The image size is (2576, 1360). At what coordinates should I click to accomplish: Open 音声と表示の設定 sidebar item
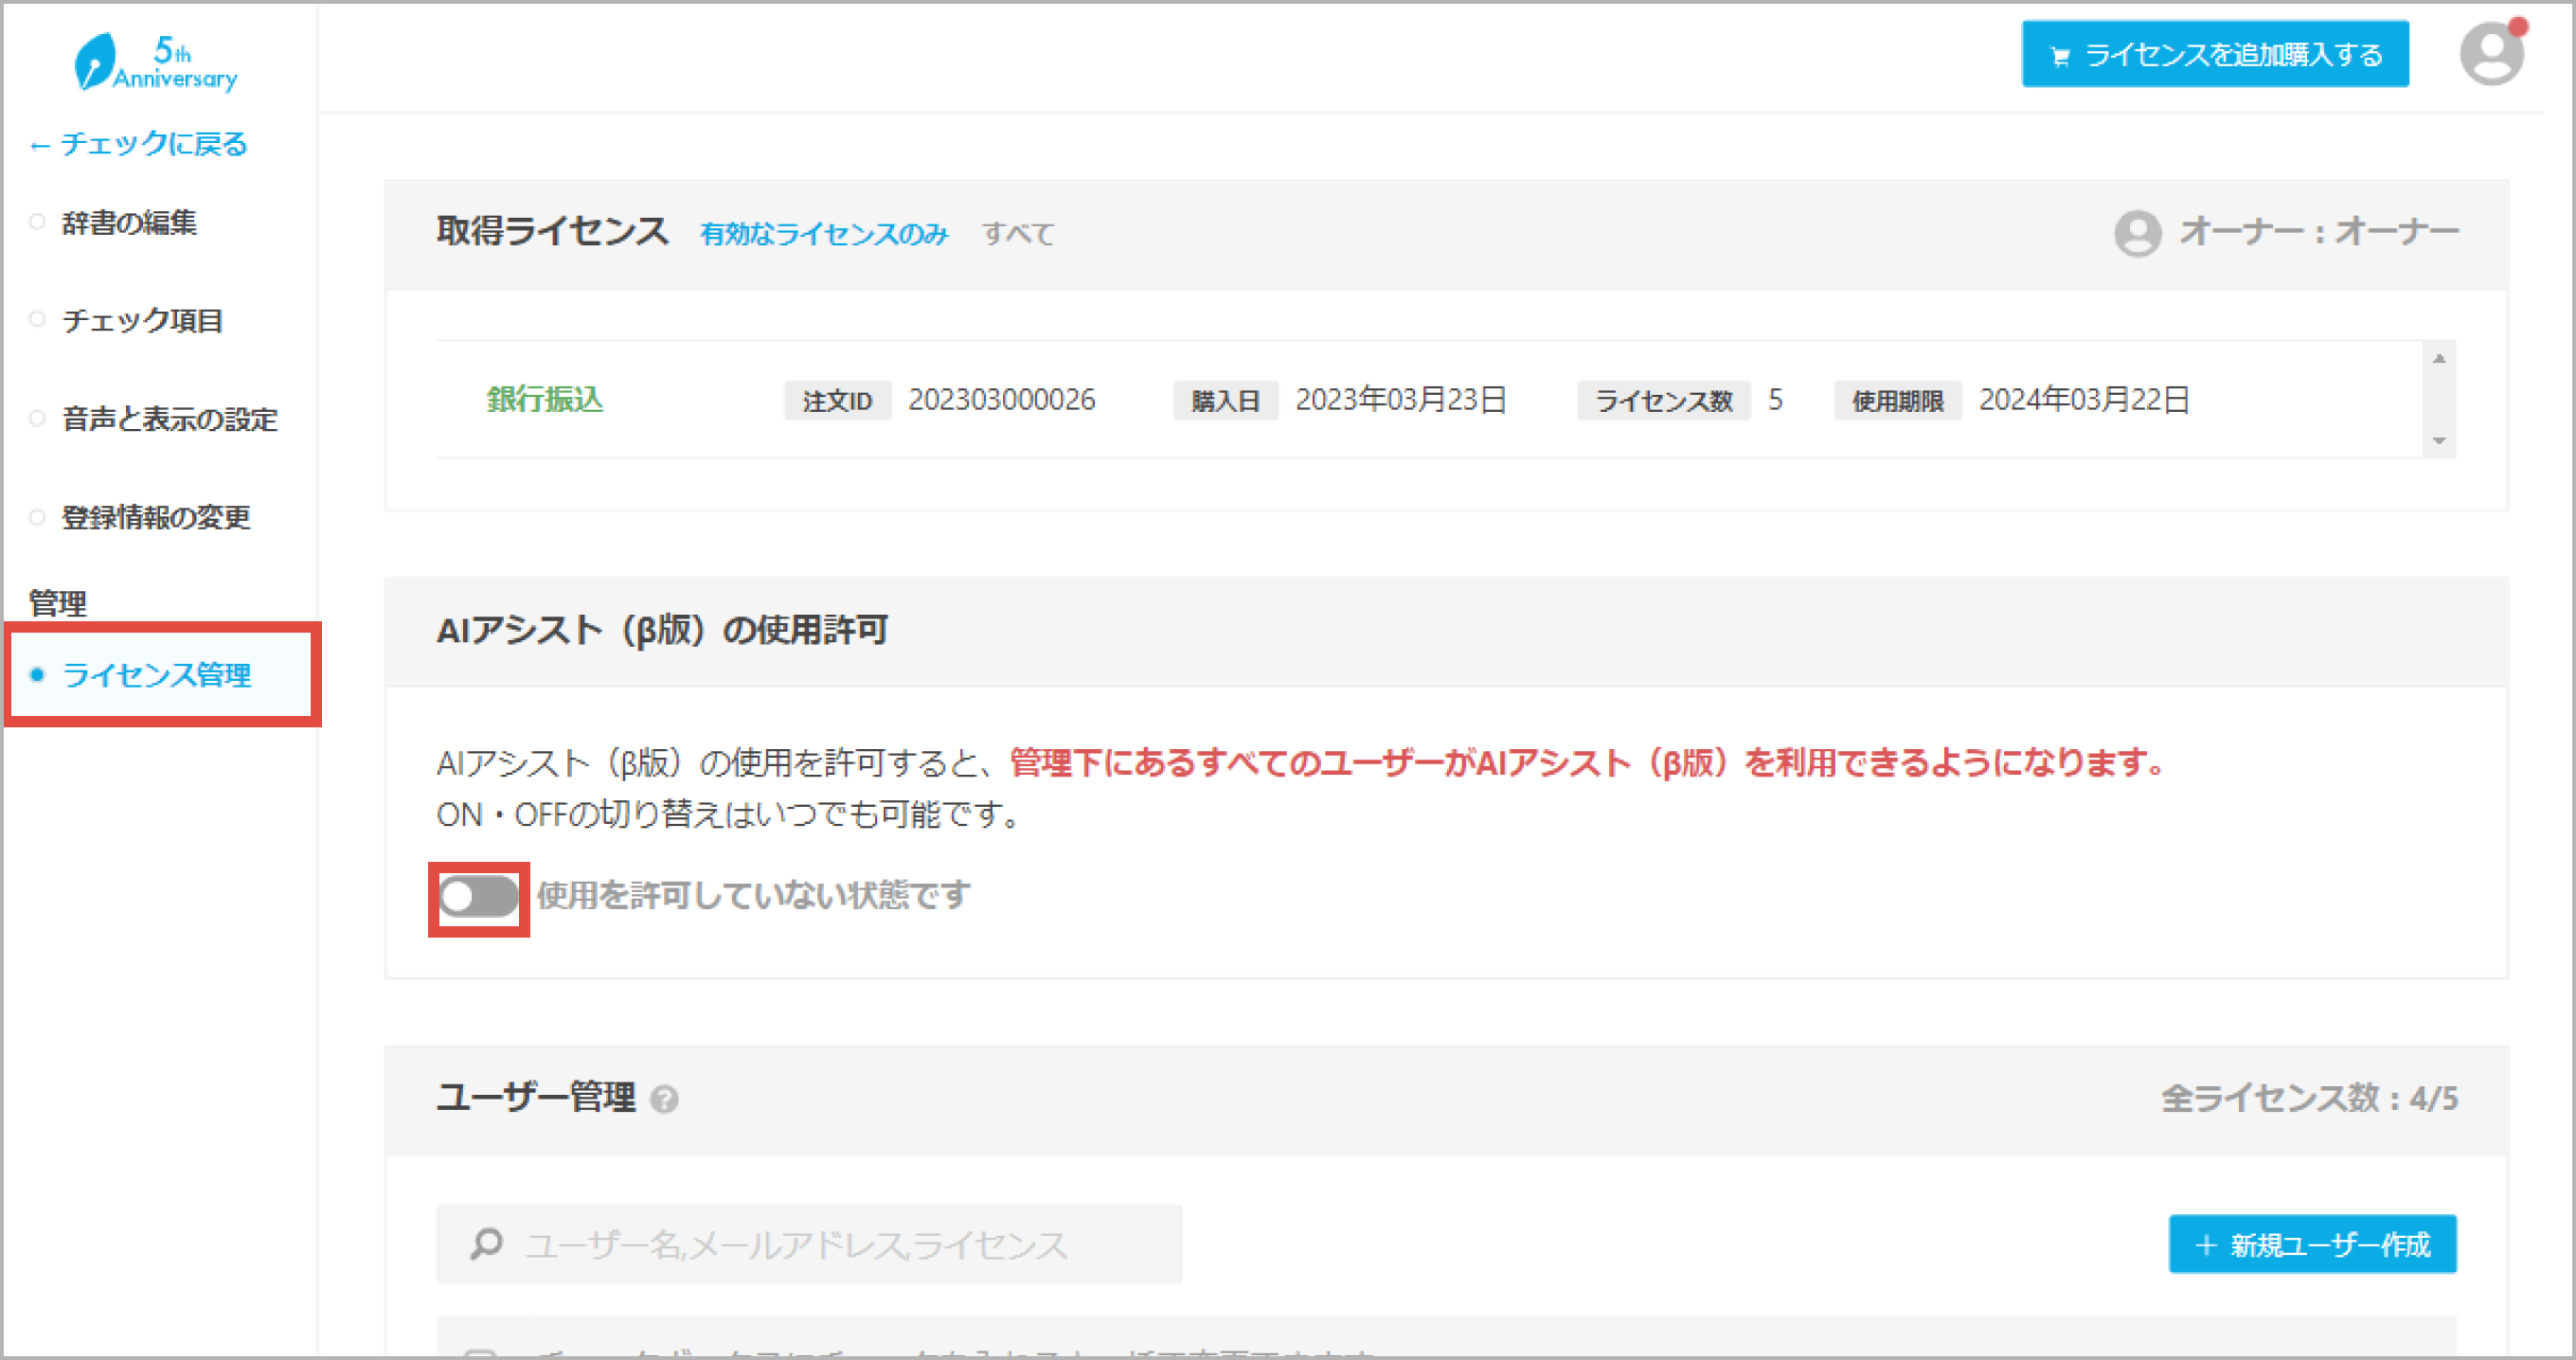(169, 418)
